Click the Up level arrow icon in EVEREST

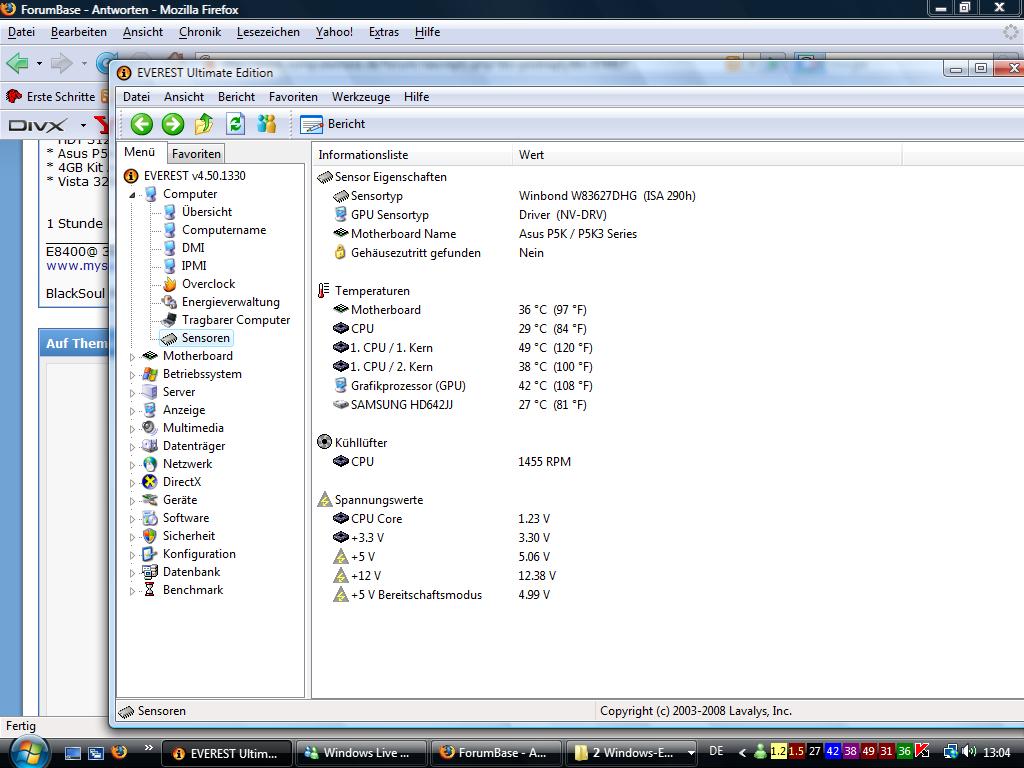204,123
